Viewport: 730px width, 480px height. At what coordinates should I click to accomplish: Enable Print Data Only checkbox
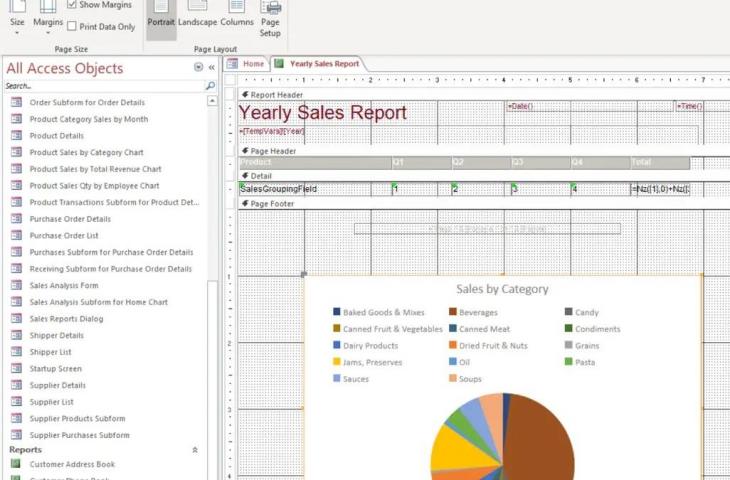click(72, 27)
